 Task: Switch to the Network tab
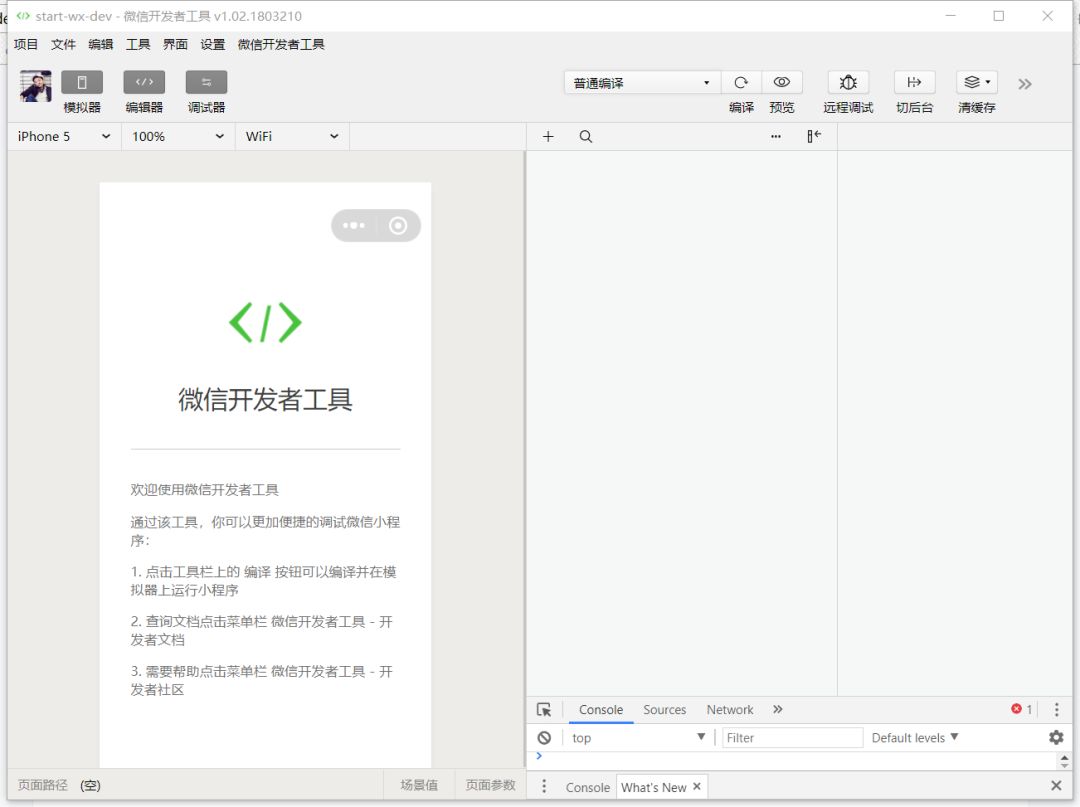pos(729,709)
